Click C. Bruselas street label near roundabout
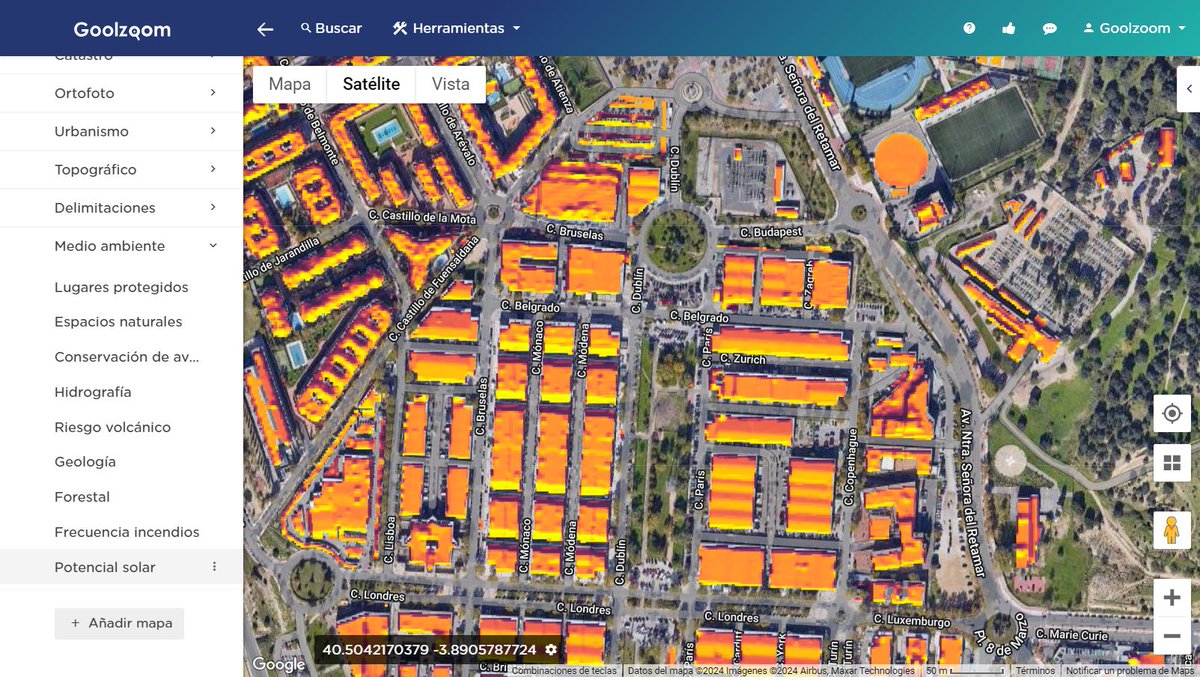This screenshot has height=677, width=1200. tap(575, 233)
